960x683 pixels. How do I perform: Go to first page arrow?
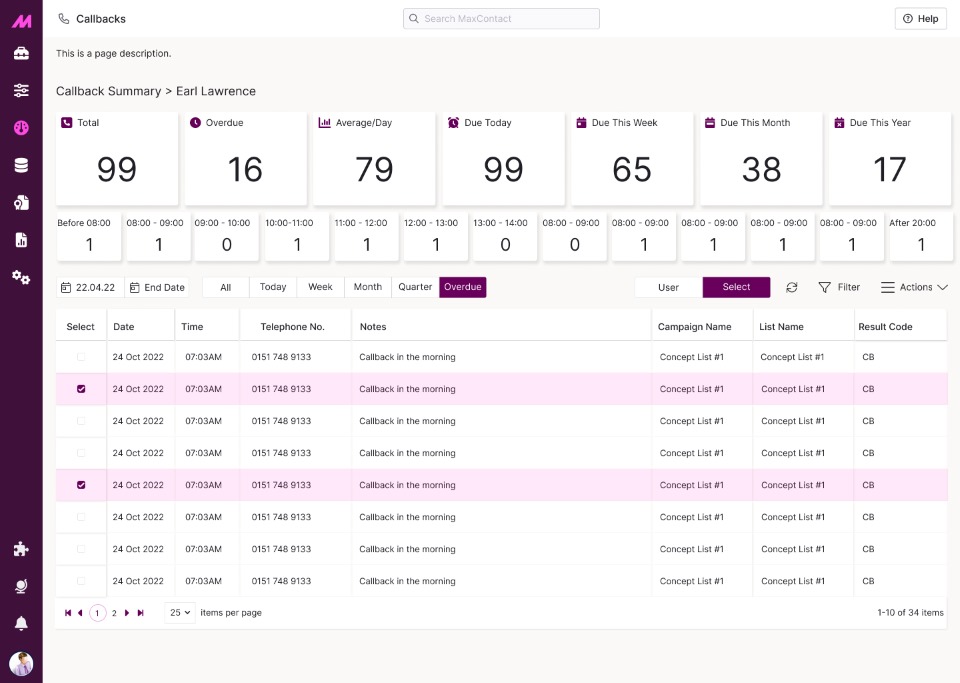tap(68, 613)
